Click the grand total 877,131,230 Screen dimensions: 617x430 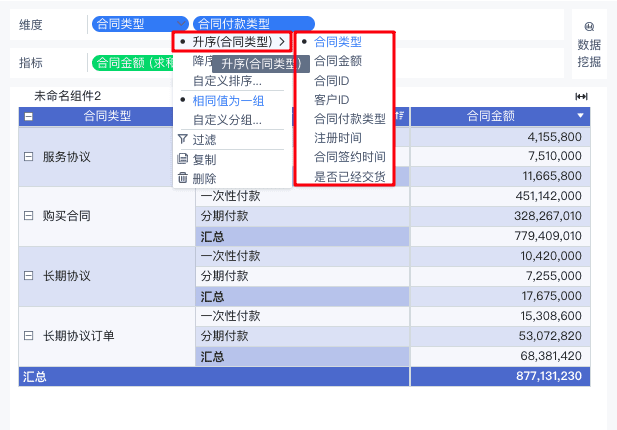pos(549,376)
